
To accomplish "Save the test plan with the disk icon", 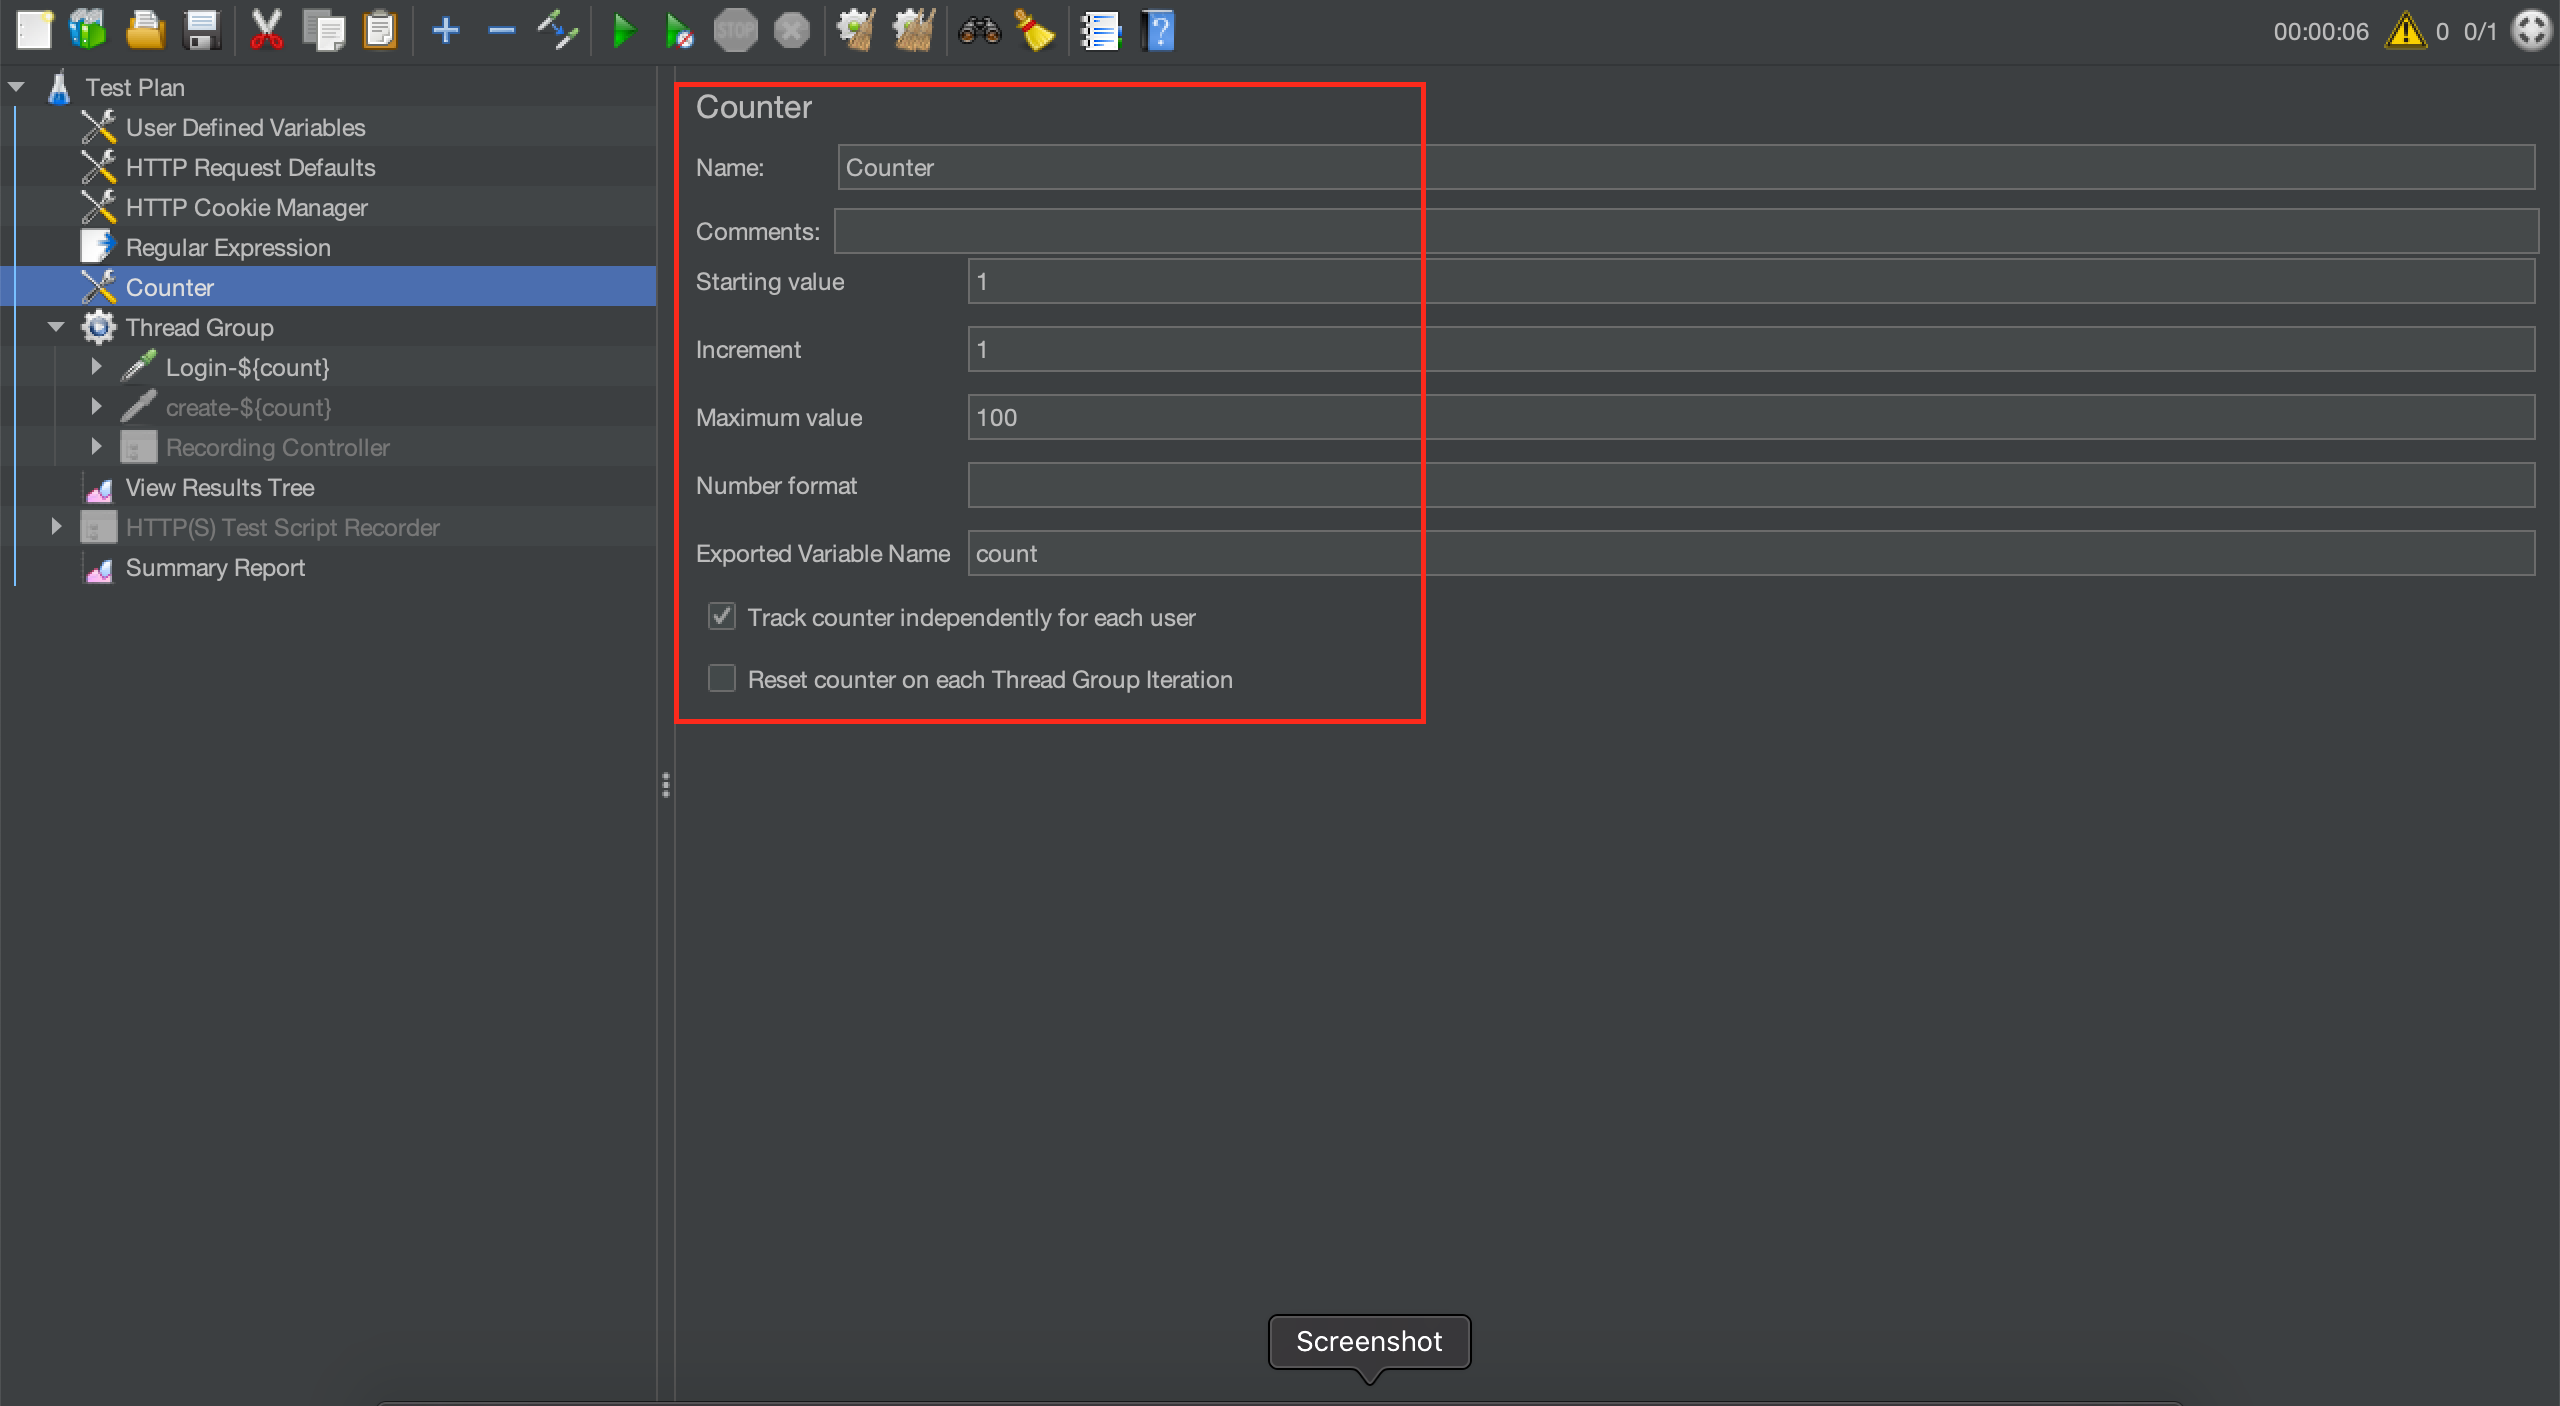I will (202, 30).
